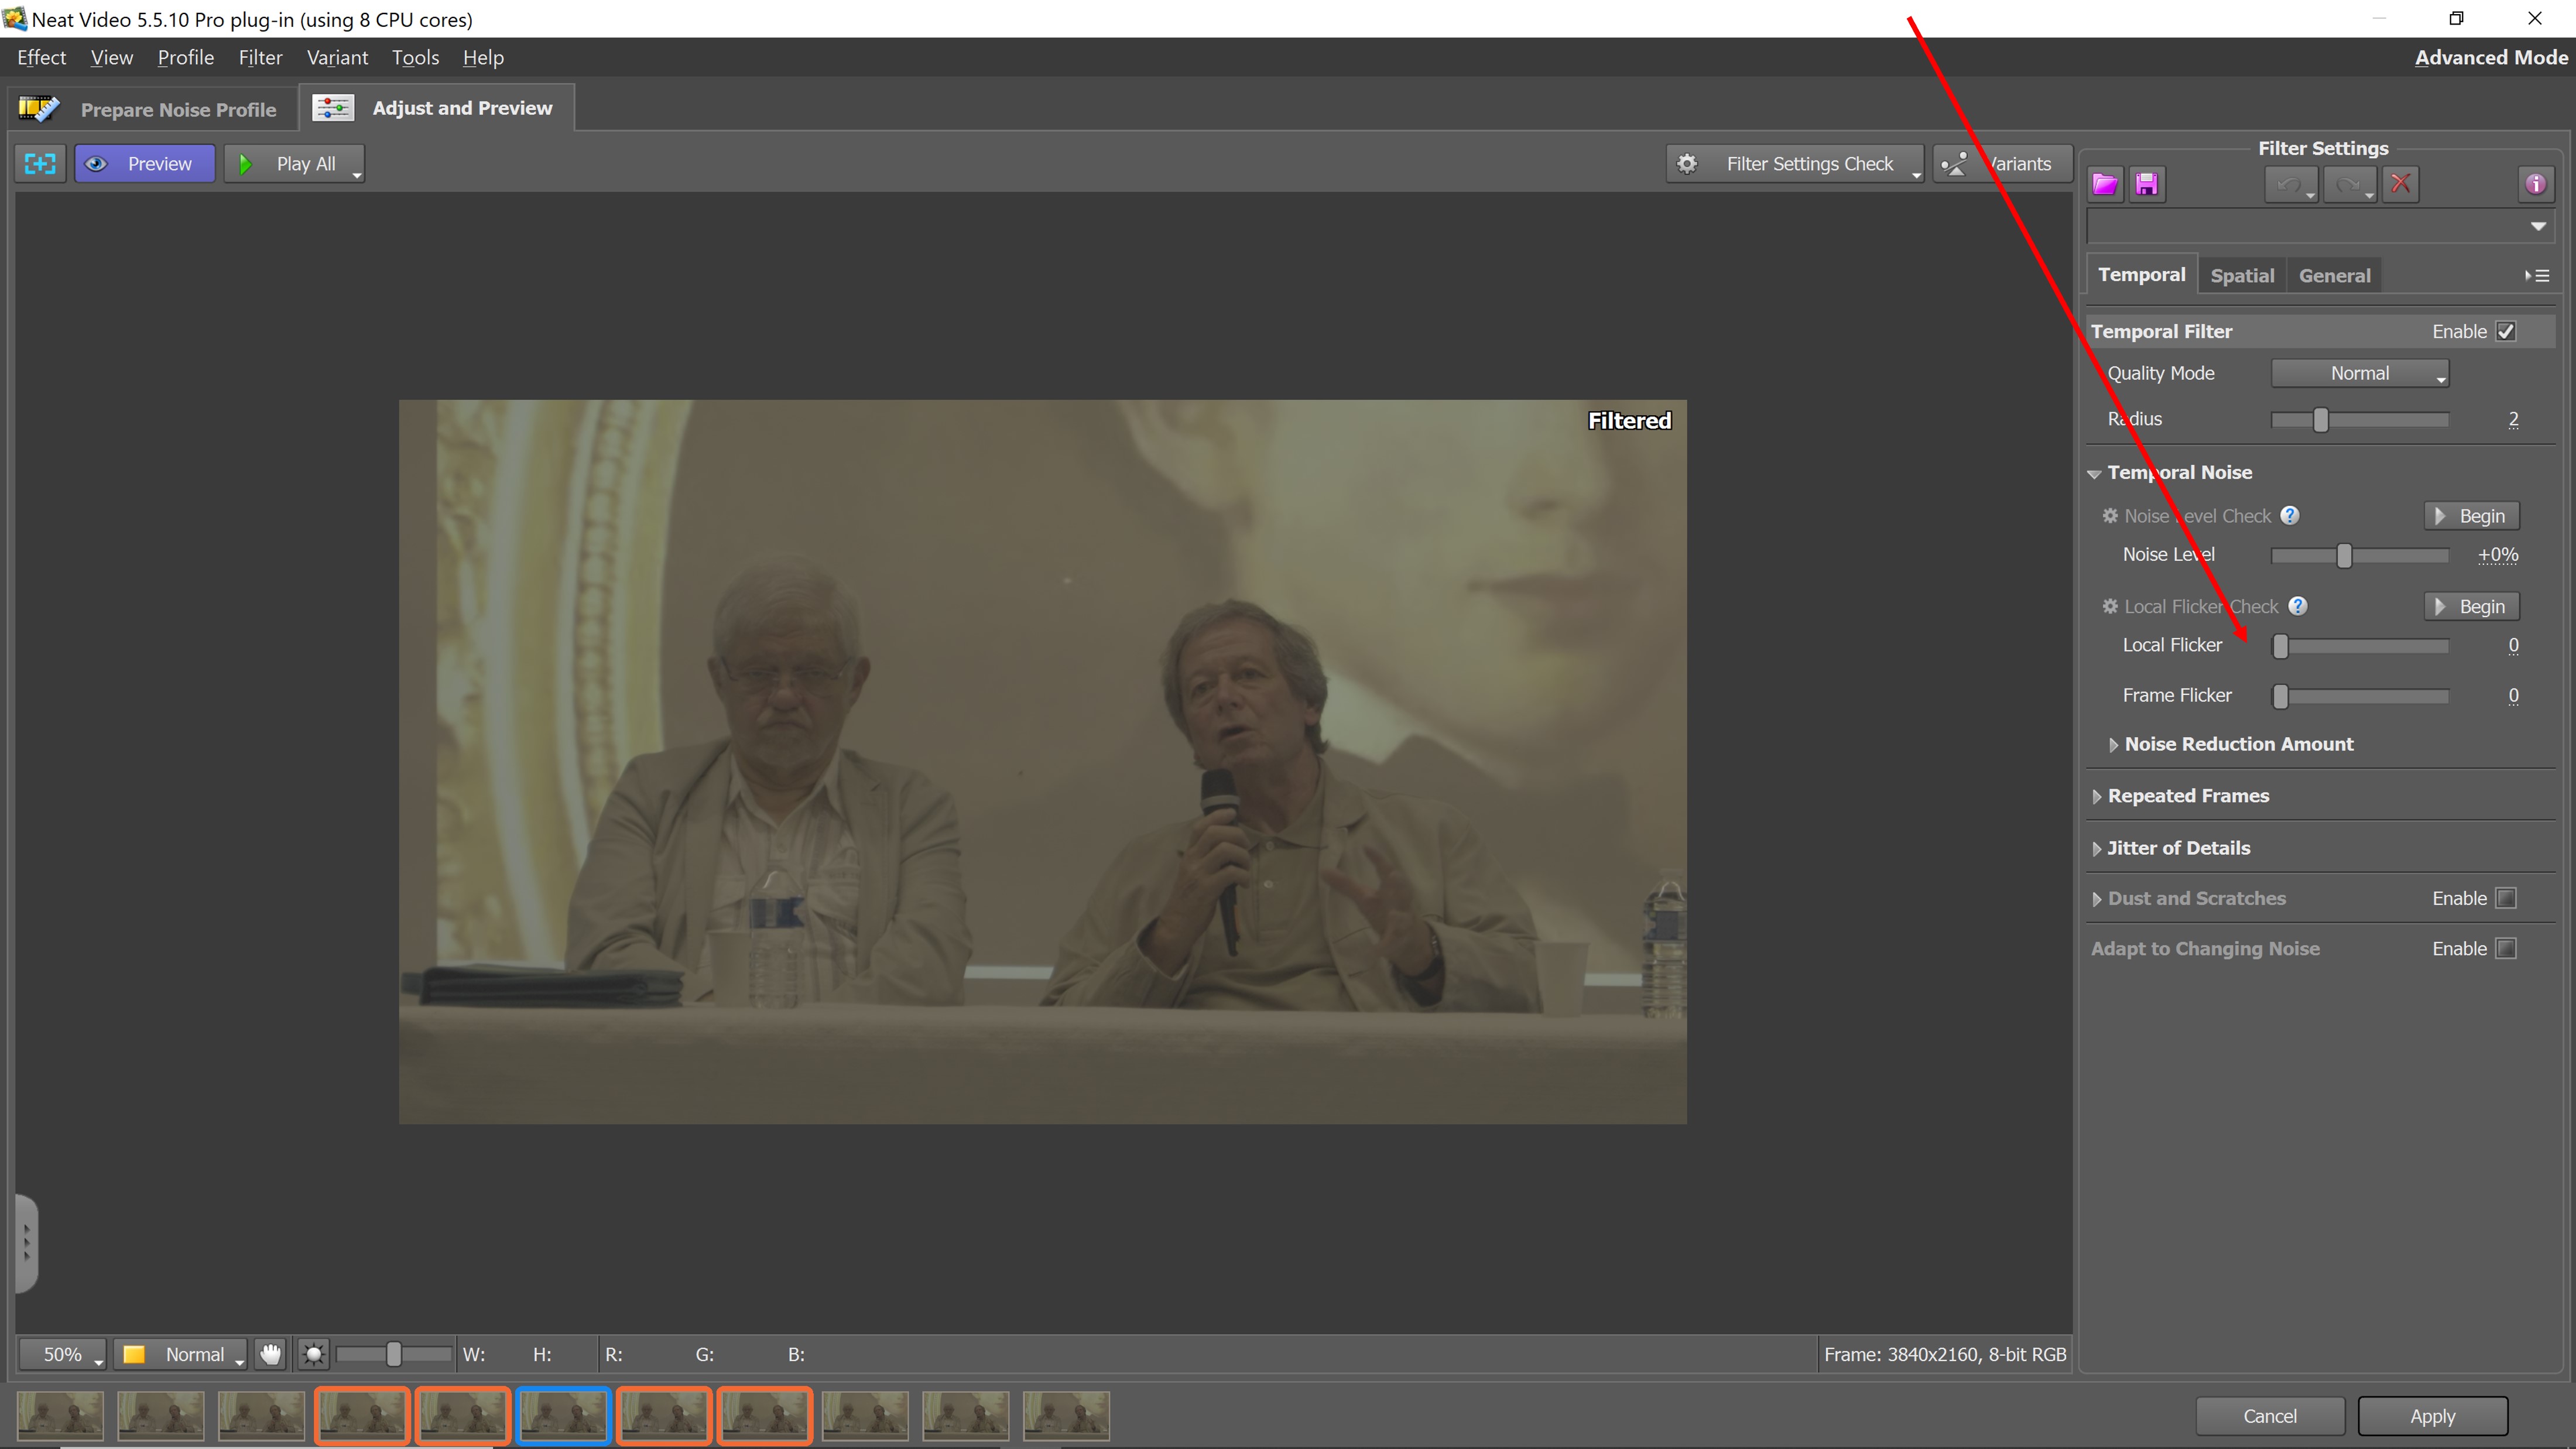Enable Adapt to Changing Noise checkbox
This screenshot has height=1449, width=2576.
pyautogui.click(x=2505, y=948)
